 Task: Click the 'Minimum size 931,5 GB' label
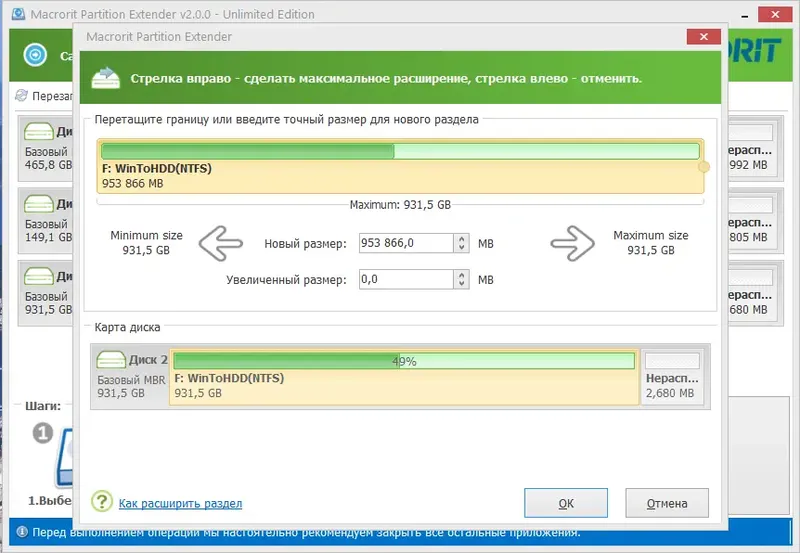(146, 243)
